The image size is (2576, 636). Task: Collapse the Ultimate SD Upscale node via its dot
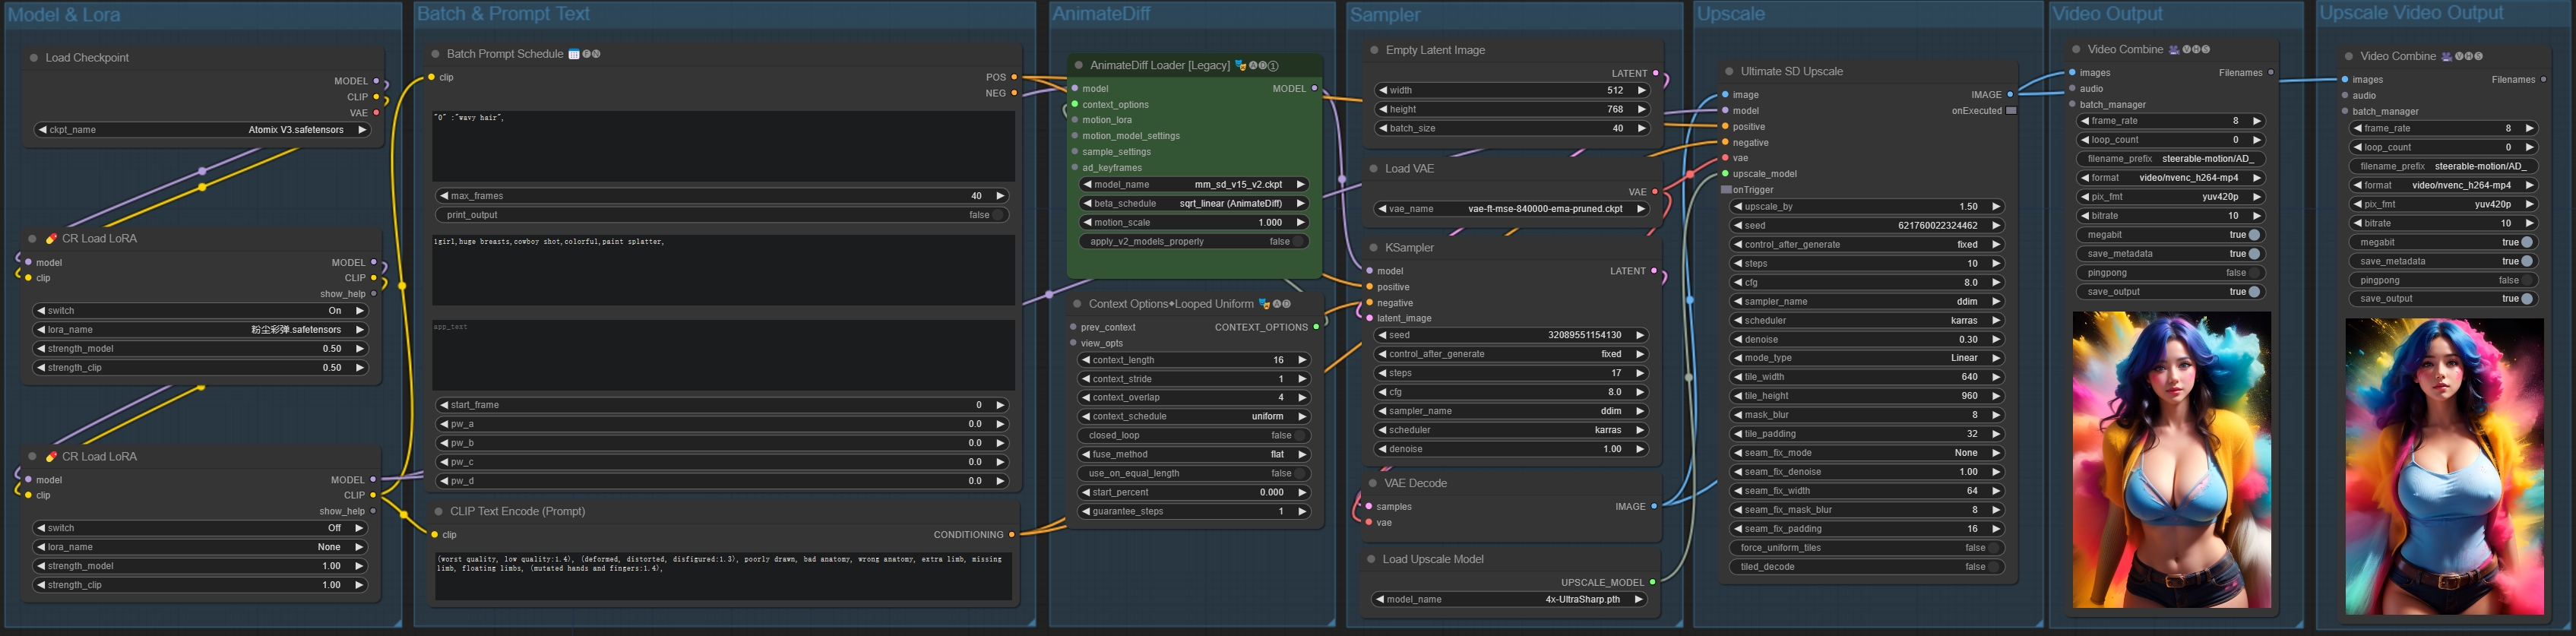click(x=1729, y=72)
